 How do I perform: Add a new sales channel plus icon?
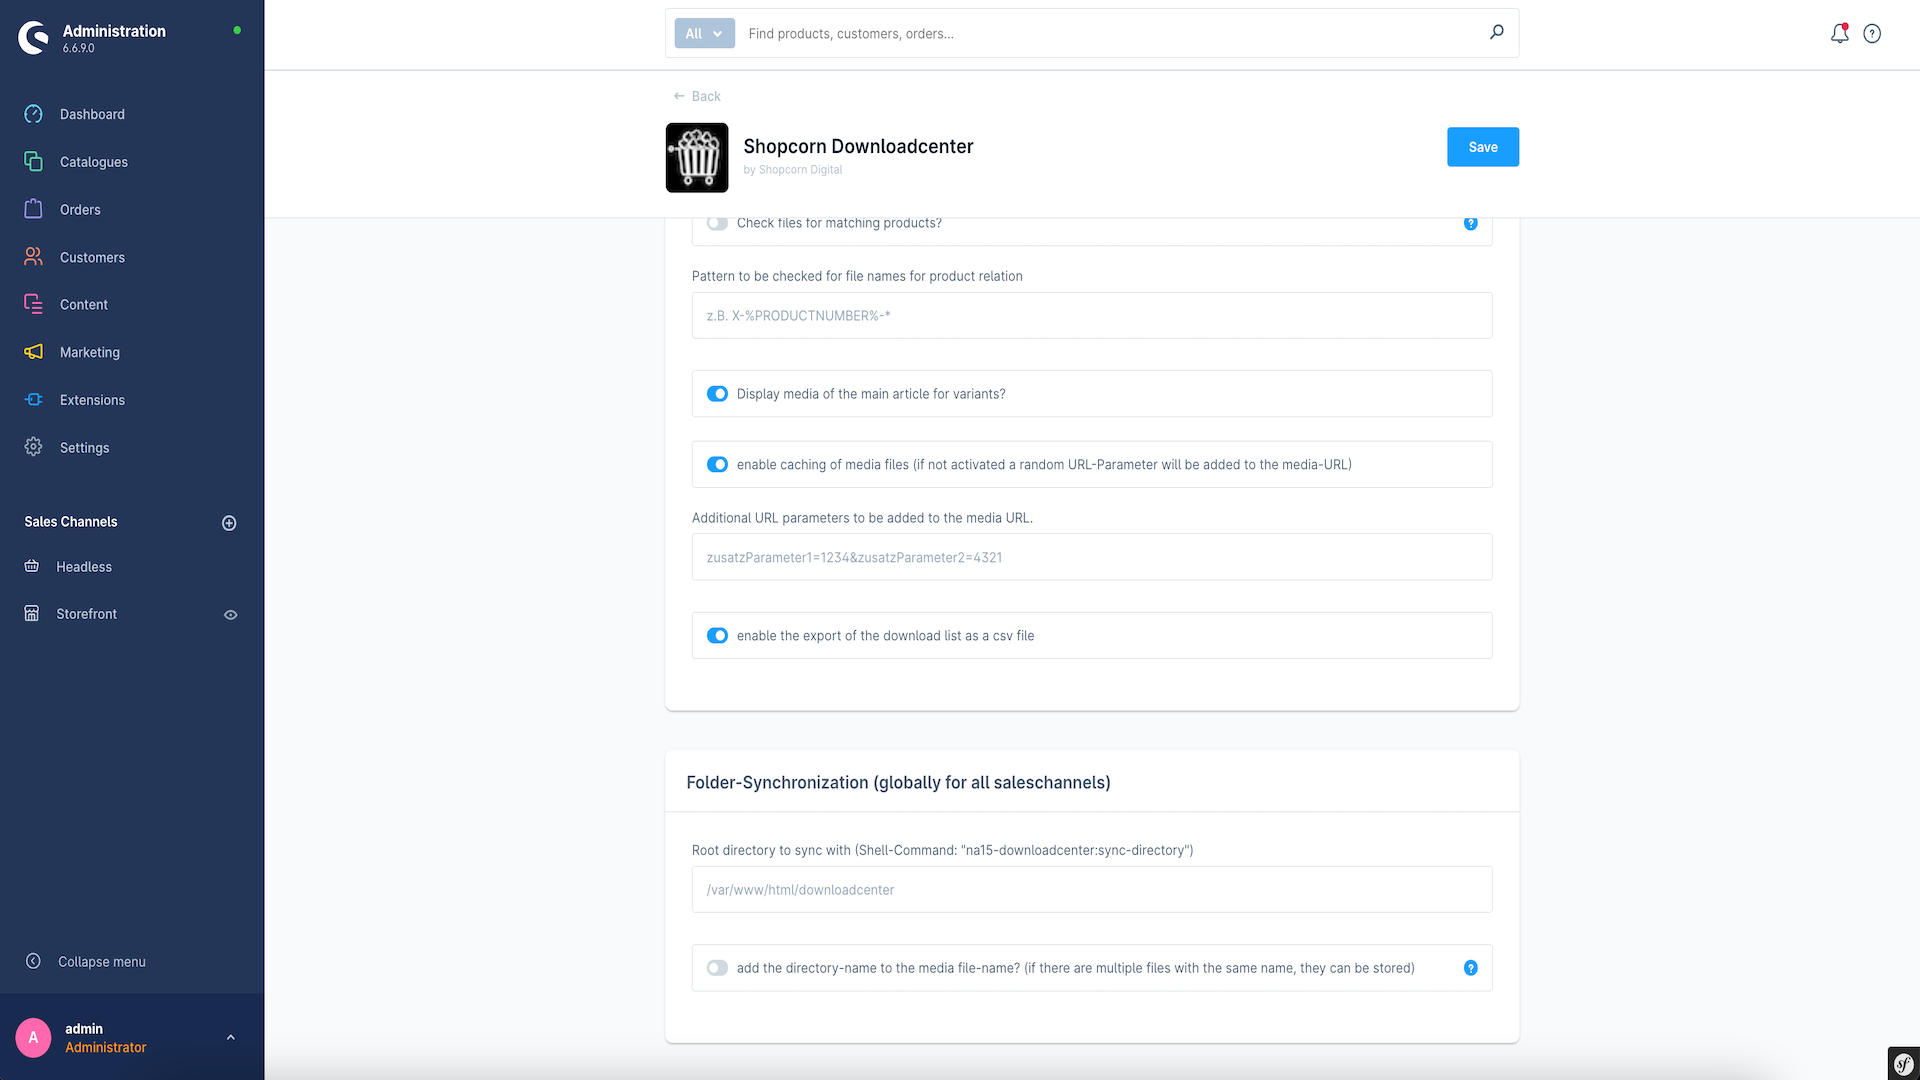[229, 523]
